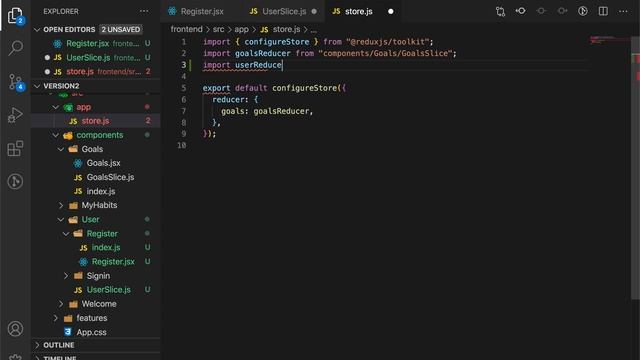Collapse the components folder
Viewport: 640px width, 360px height.
56,135
